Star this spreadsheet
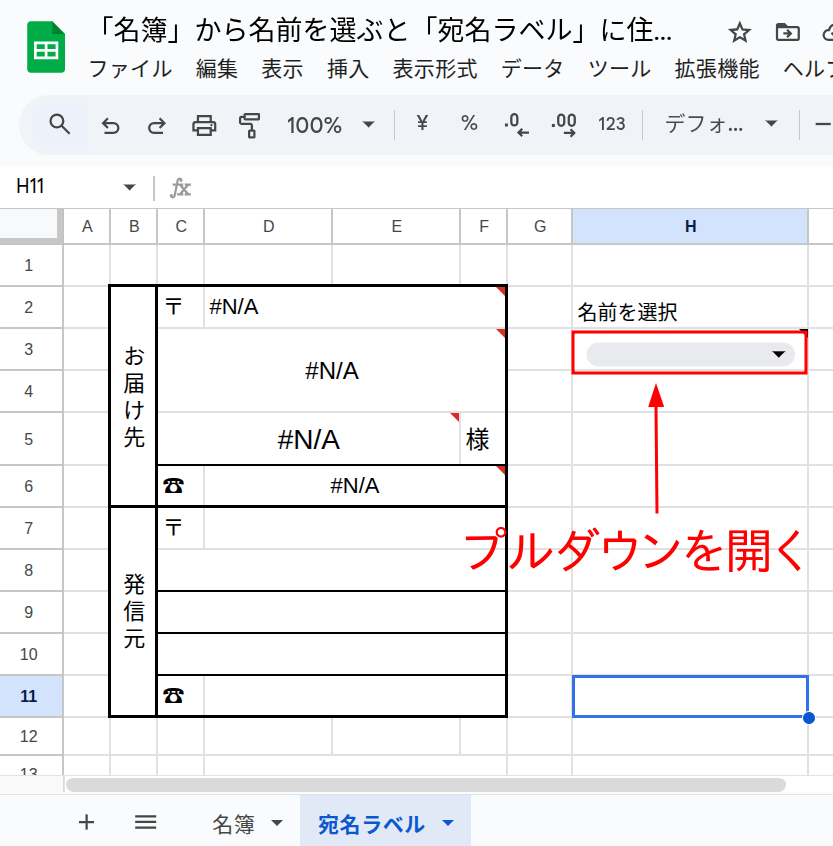This screenshot has width=833, height=846. pyautogui.click(x=739, y=32)
